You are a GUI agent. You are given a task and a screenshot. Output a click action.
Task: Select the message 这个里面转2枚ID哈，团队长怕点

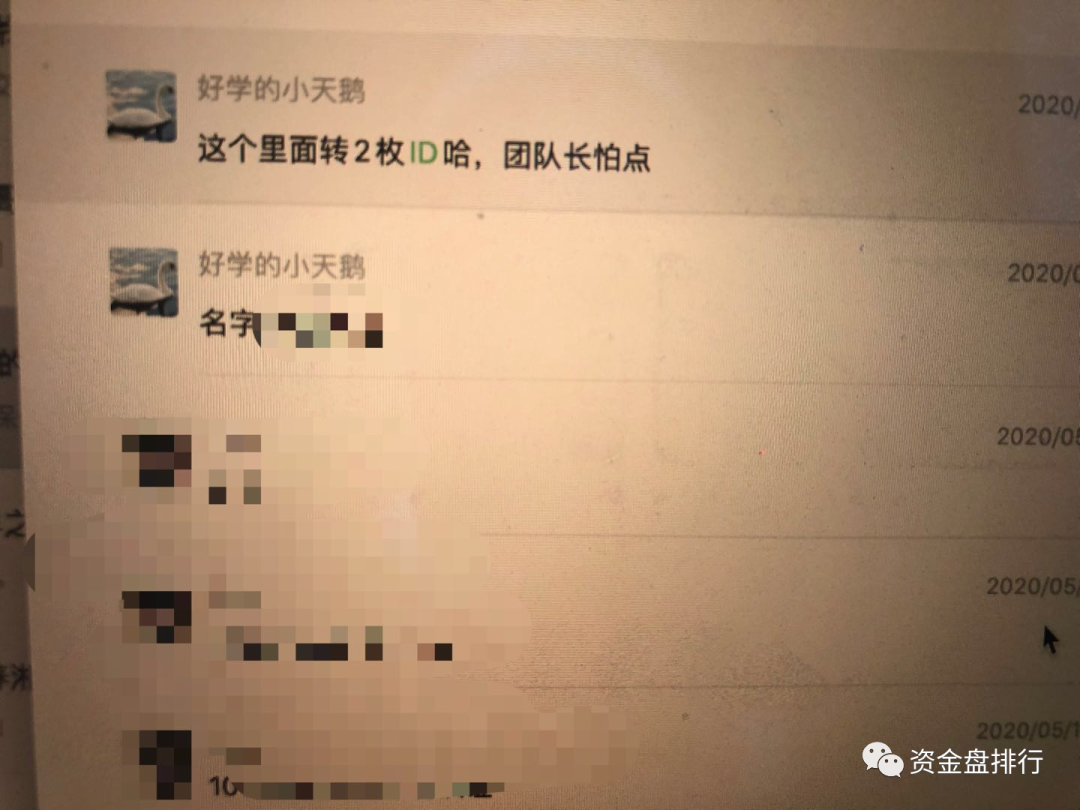click(424, 153)
